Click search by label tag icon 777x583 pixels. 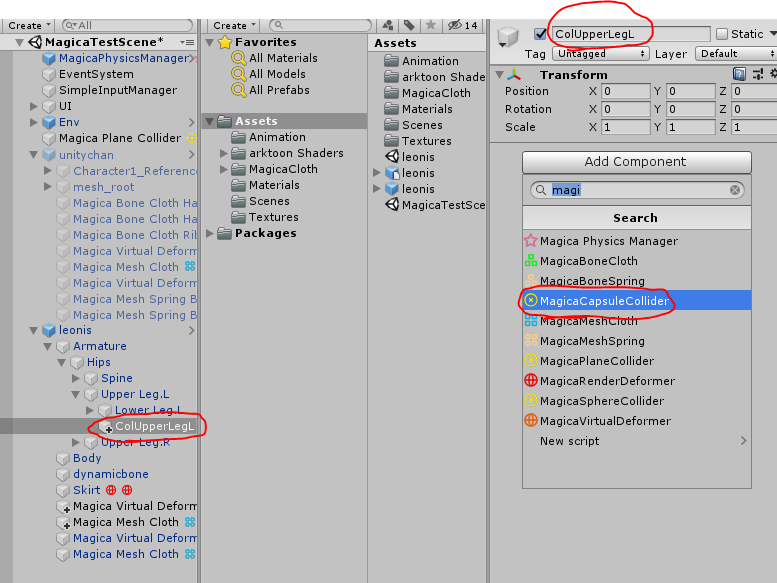[x=409, y=25]
